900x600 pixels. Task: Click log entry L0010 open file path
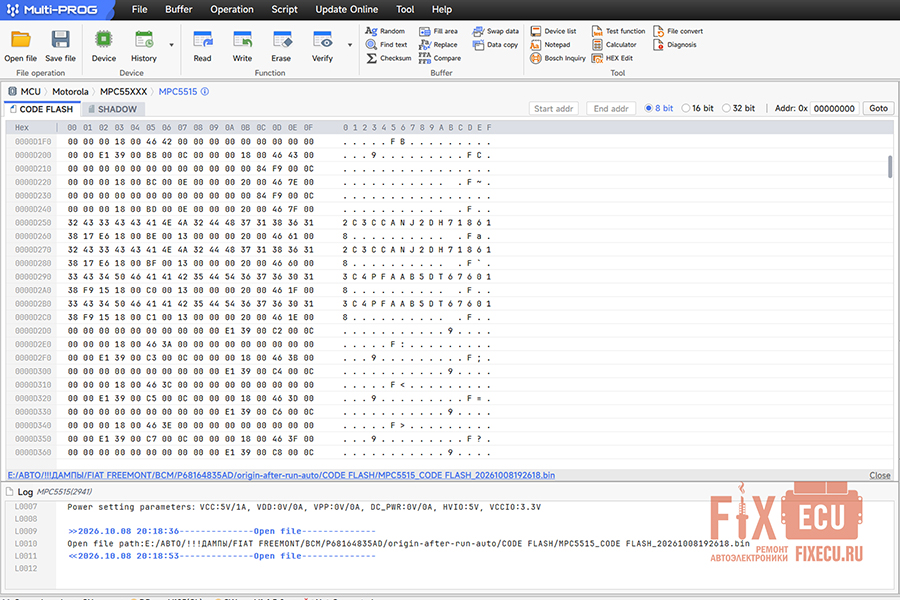[408, 543]
